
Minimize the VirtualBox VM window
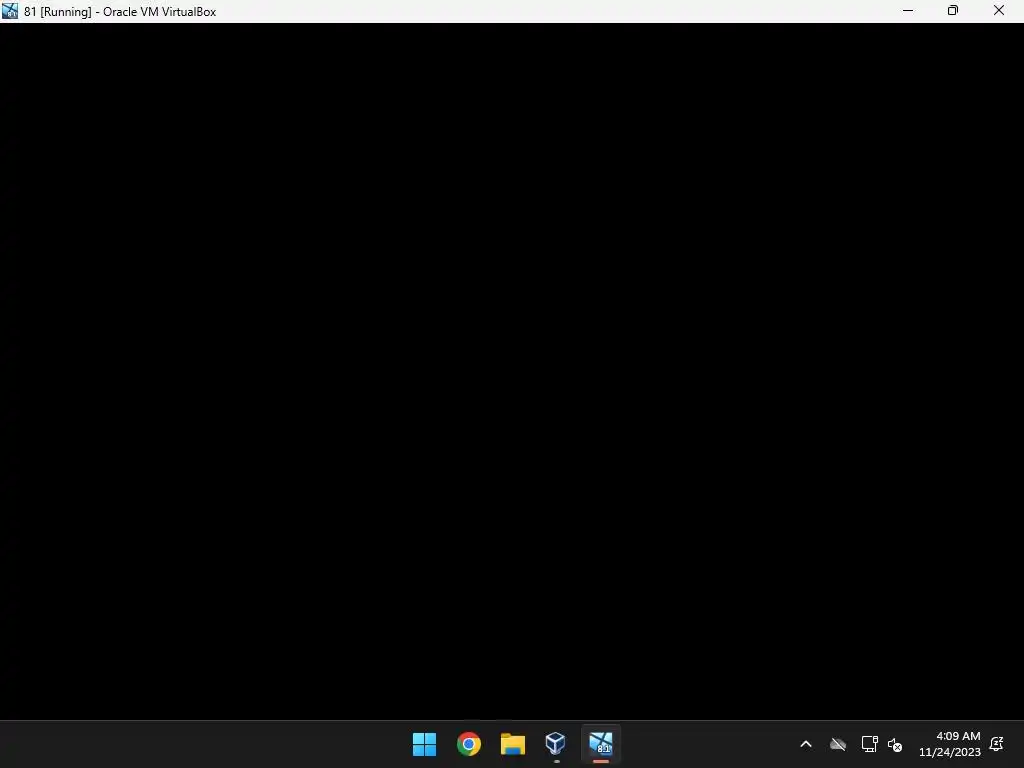click(908, 11)
